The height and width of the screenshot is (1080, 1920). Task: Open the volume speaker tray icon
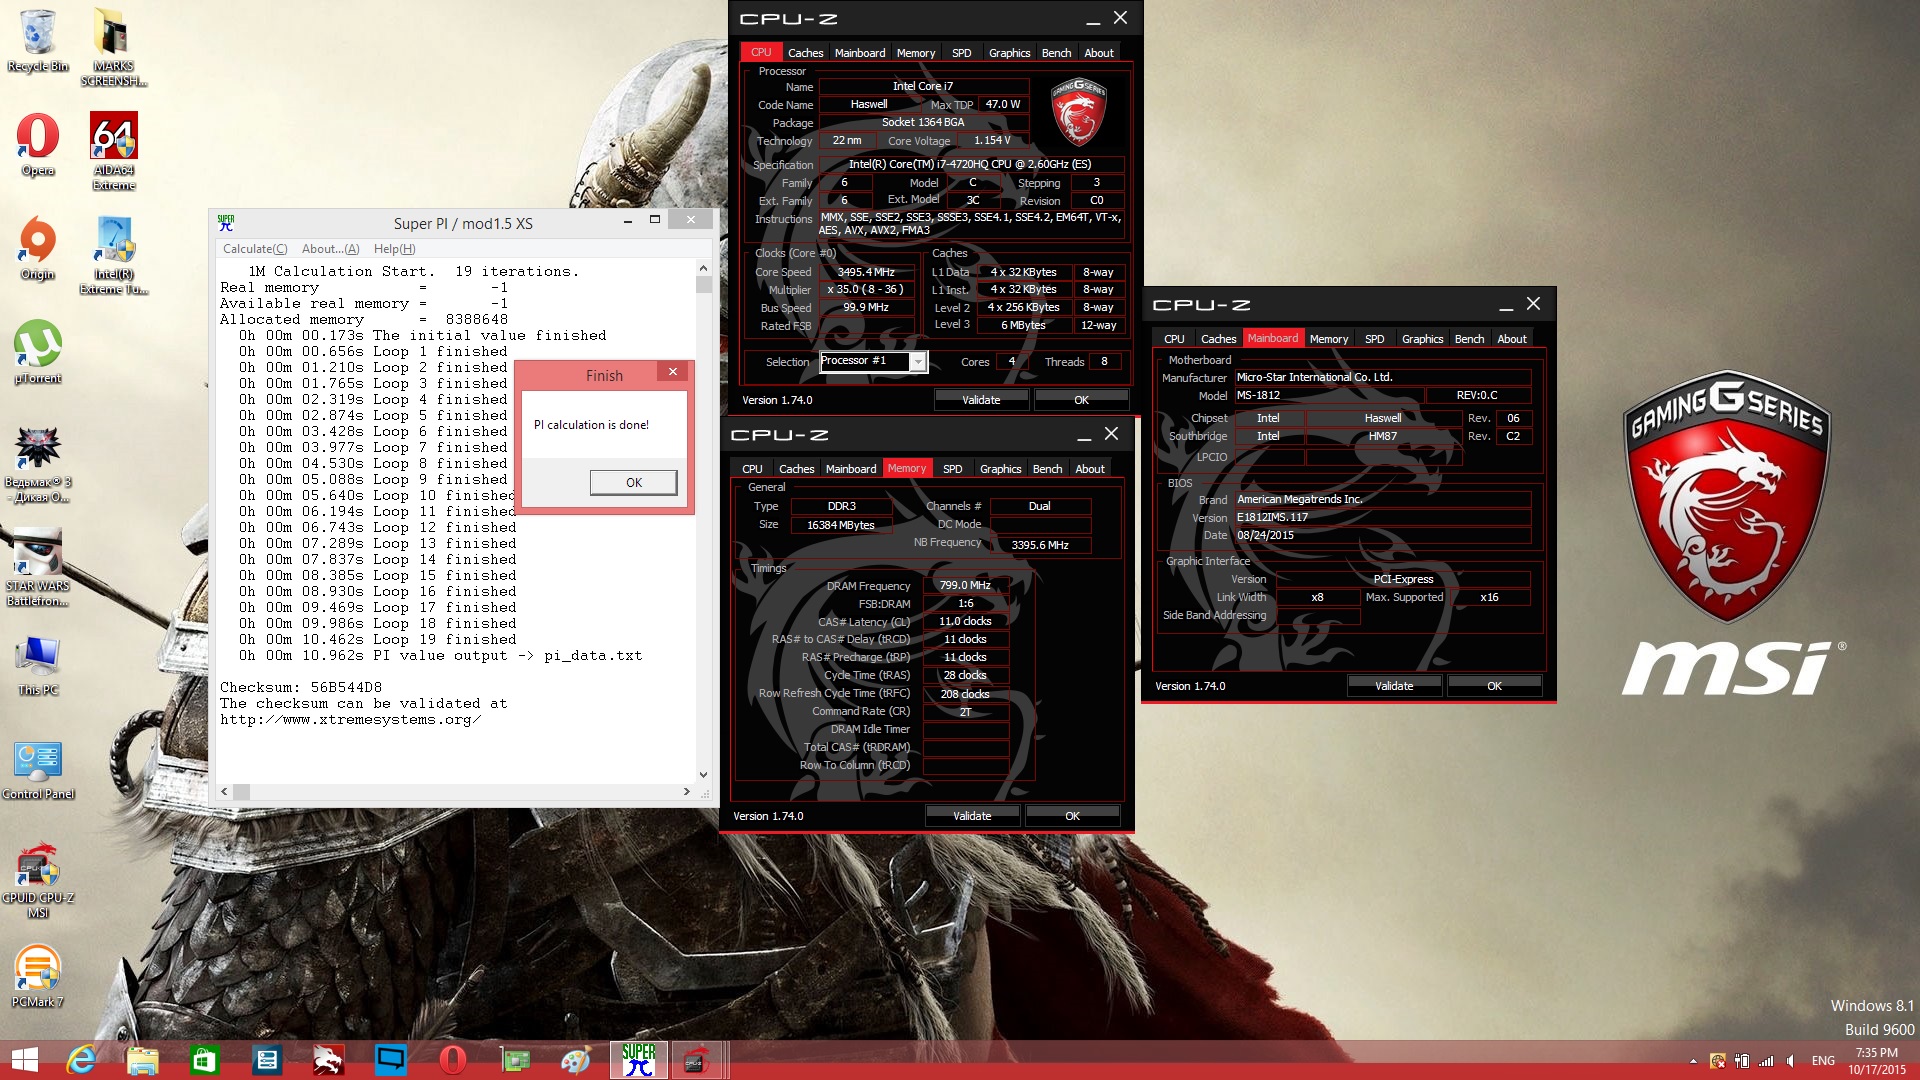point(1790,1061)
